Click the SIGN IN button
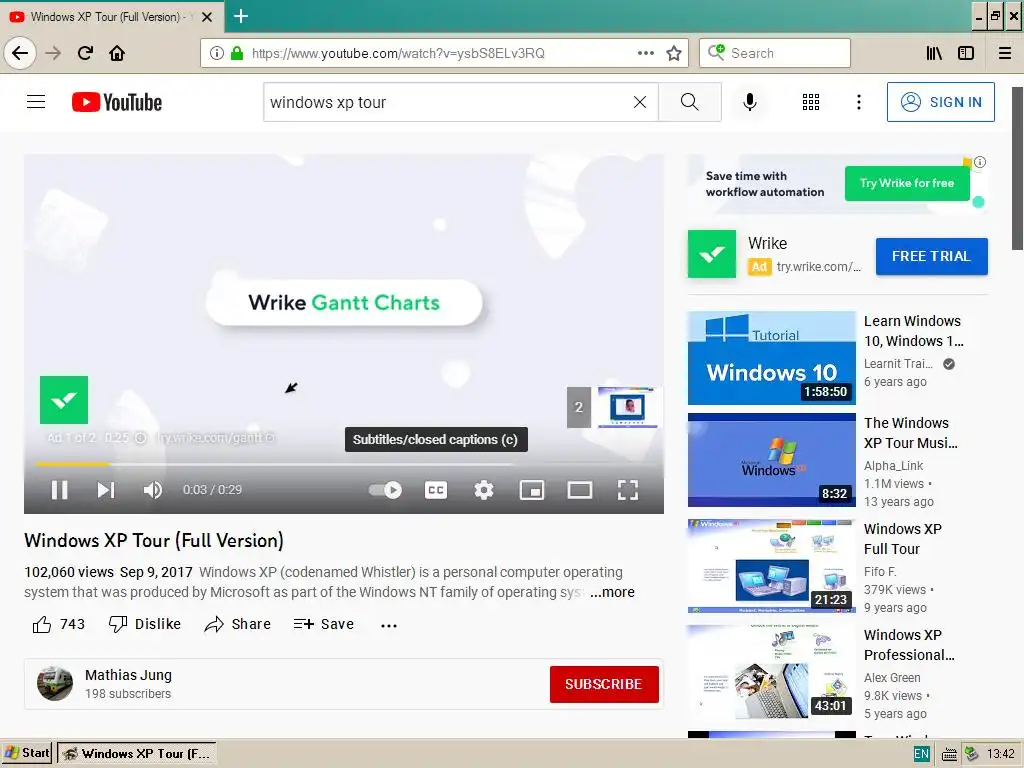1024x768 pixels. (940, 102)
